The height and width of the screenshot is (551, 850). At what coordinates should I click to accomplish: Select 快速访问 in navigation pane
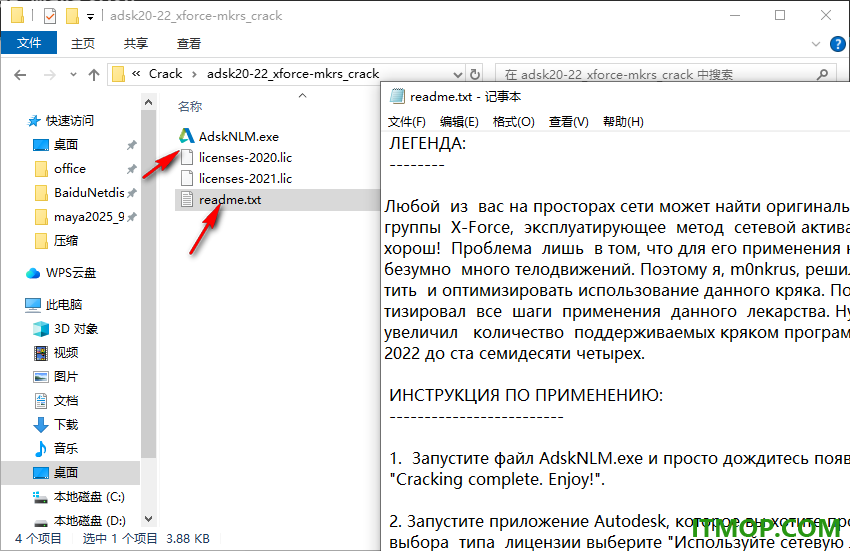69,120
